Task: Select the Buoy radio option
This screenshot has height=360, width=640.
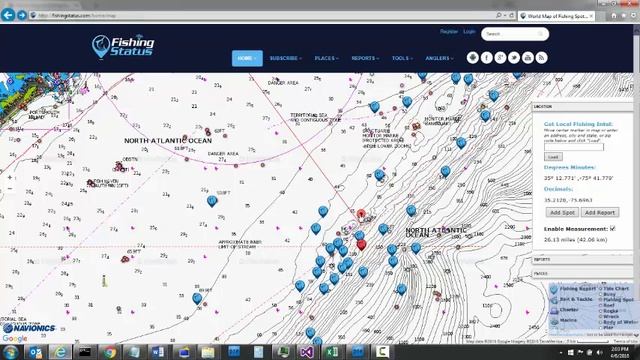Action: (x=601, y=294)
